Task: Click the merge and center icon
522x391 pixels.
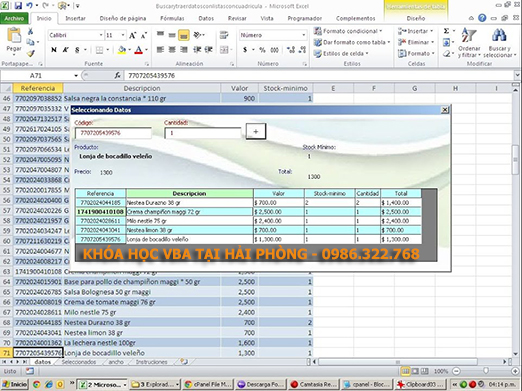Action: click(x=224, y=50)
